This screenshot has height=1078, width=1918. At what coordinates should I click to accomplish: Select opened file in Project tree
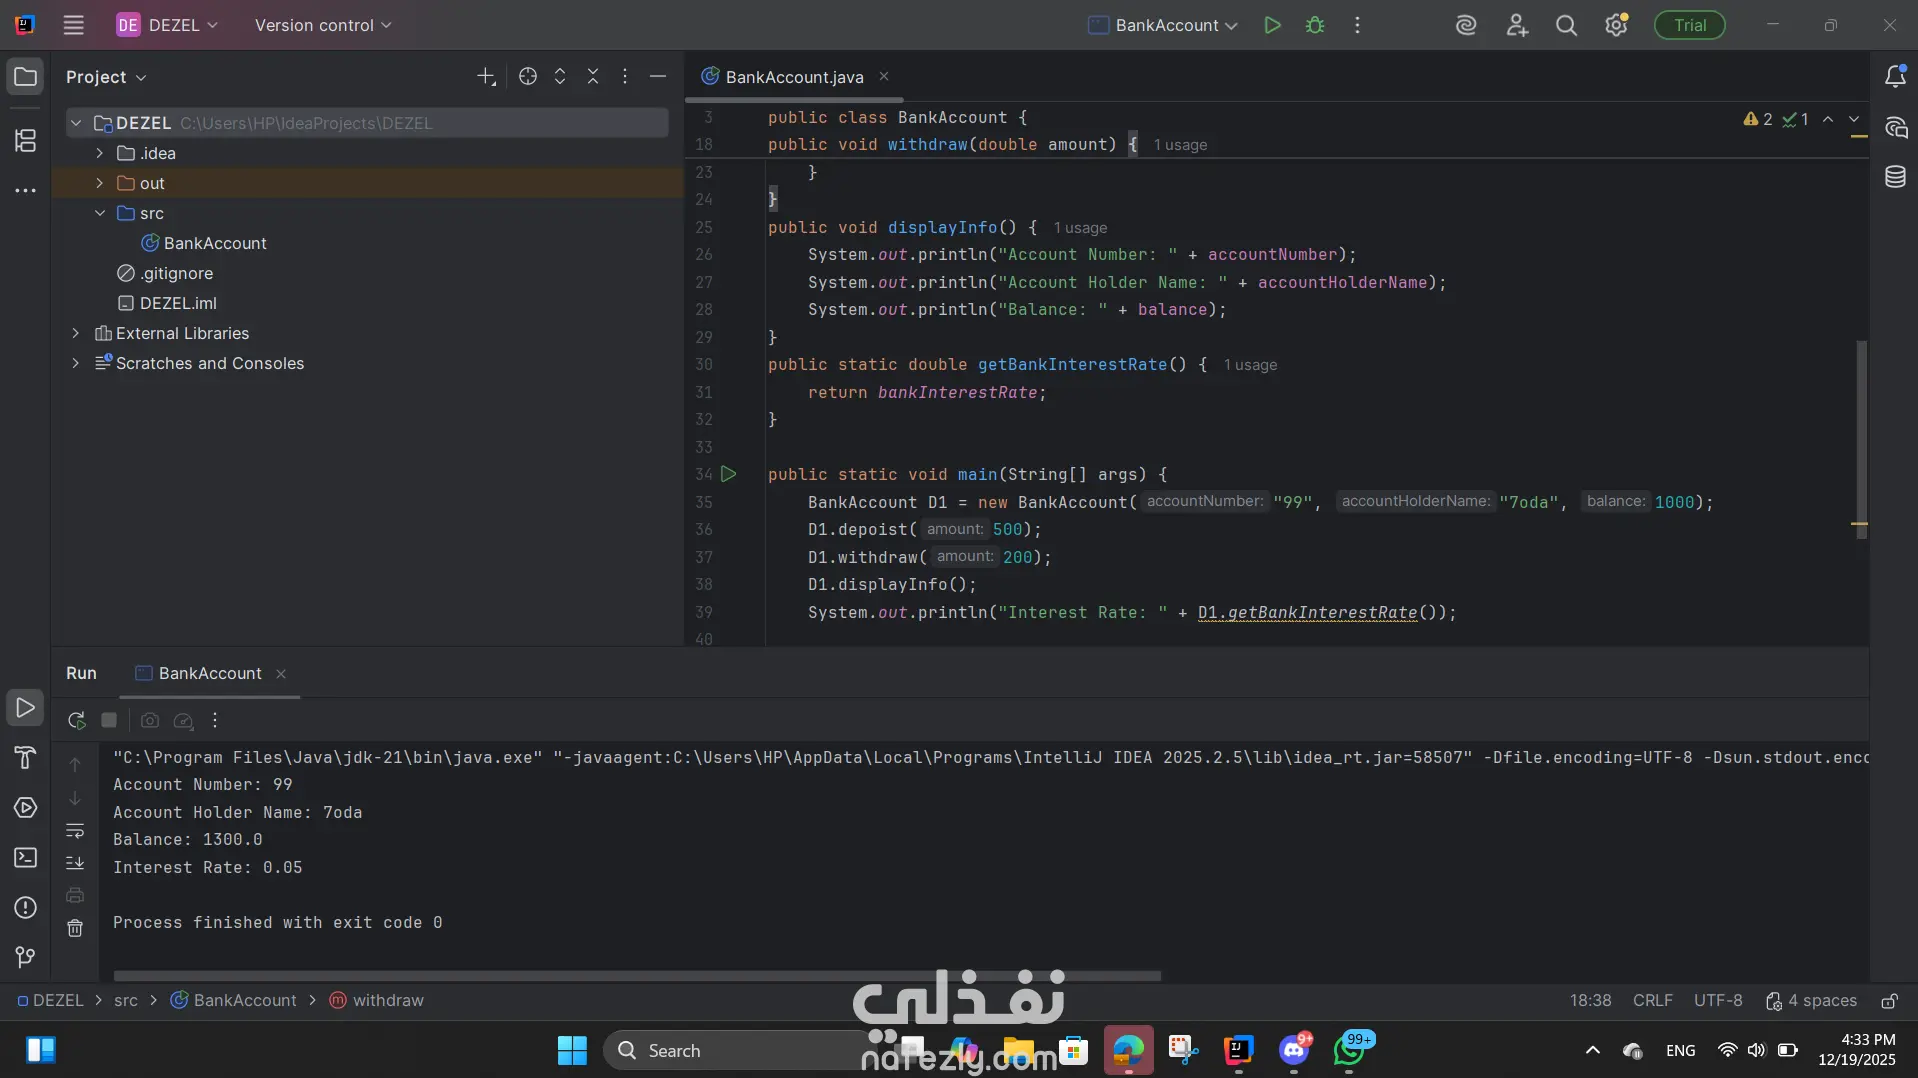pyautogui.click(x=528, y=77)
